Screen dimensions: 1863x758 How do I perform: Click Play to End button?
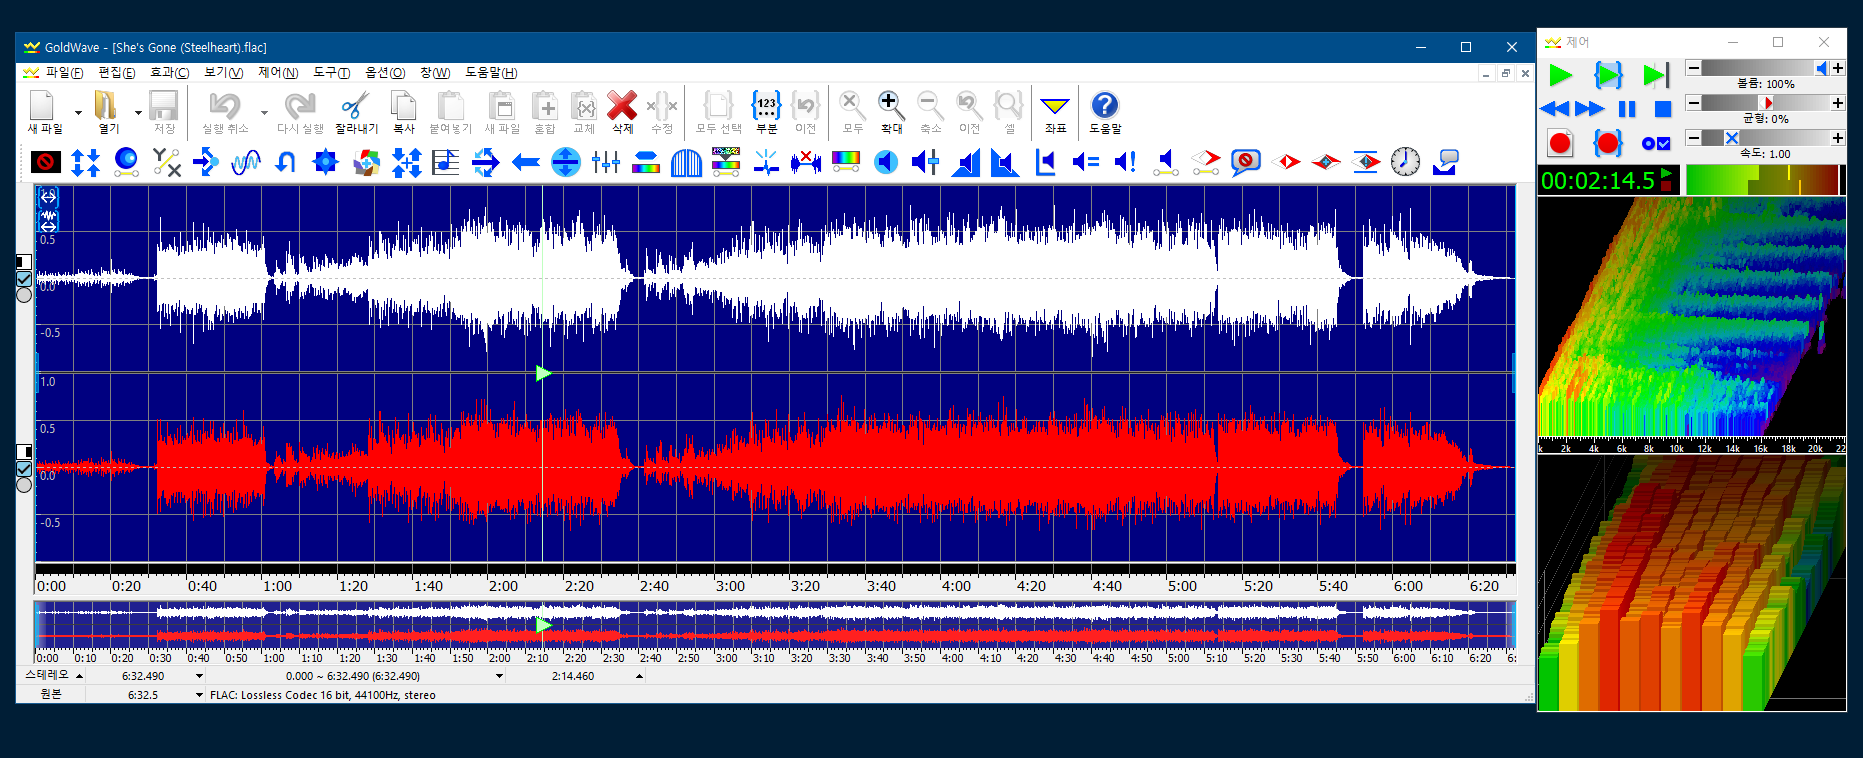pyautogui.click(x=1656, y=75)
